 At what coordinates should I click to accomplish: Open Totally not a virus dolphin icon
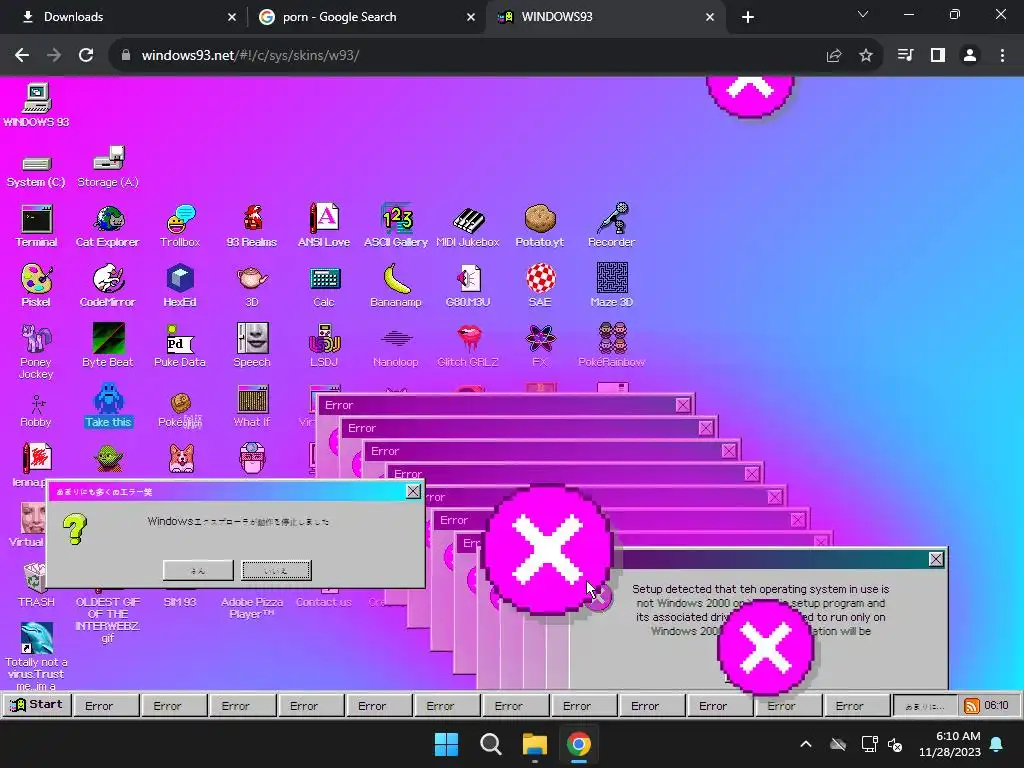[x=36, y=656]
